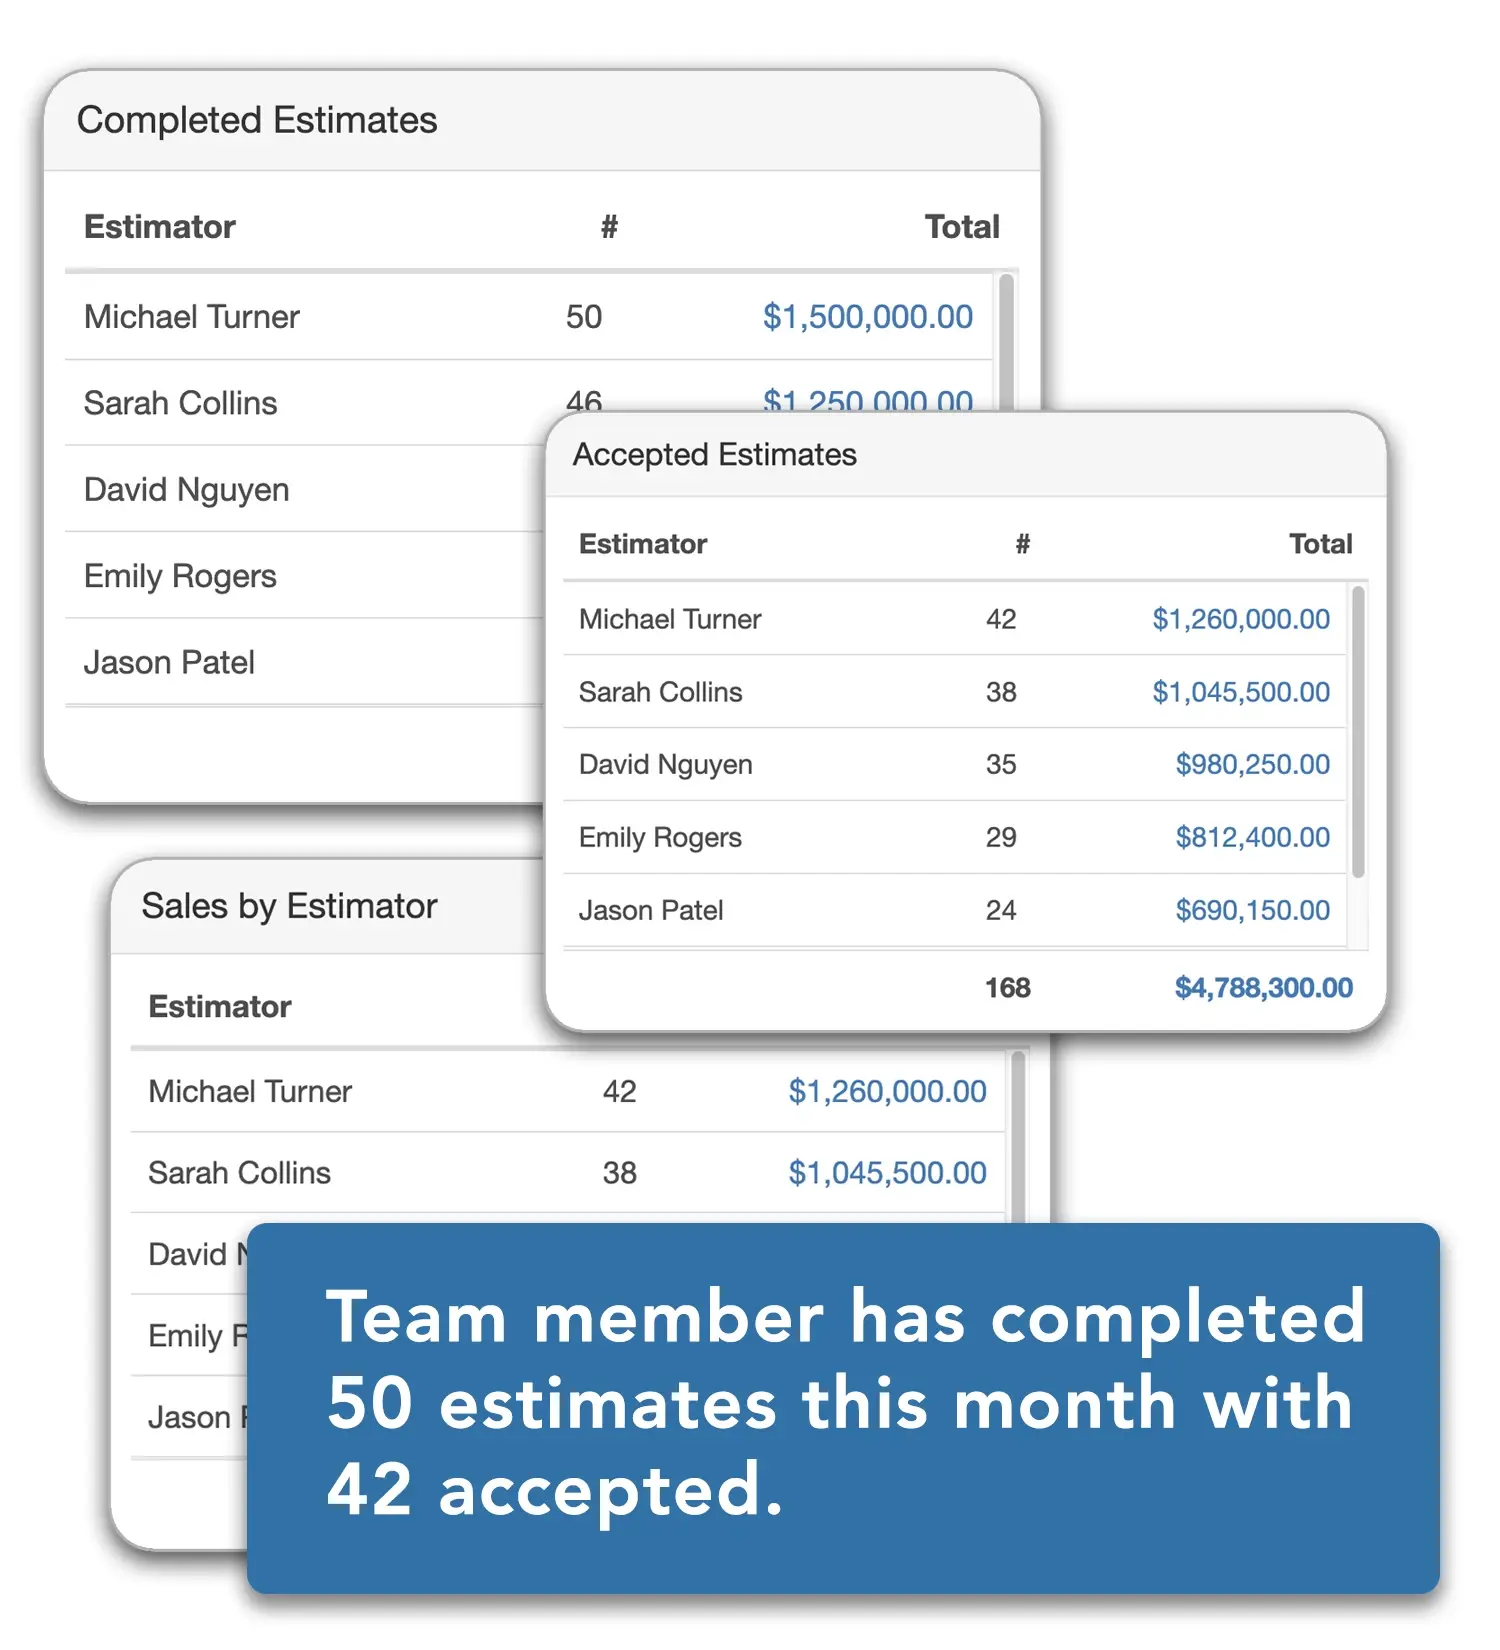
Task: Select Jason Patel row in Completed Estimates
Action: tap(169, 663)
